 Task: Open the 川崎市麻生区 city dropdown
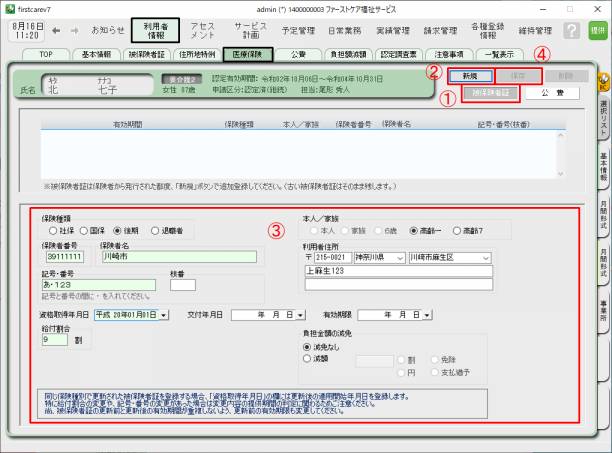(x=486, y=257)
